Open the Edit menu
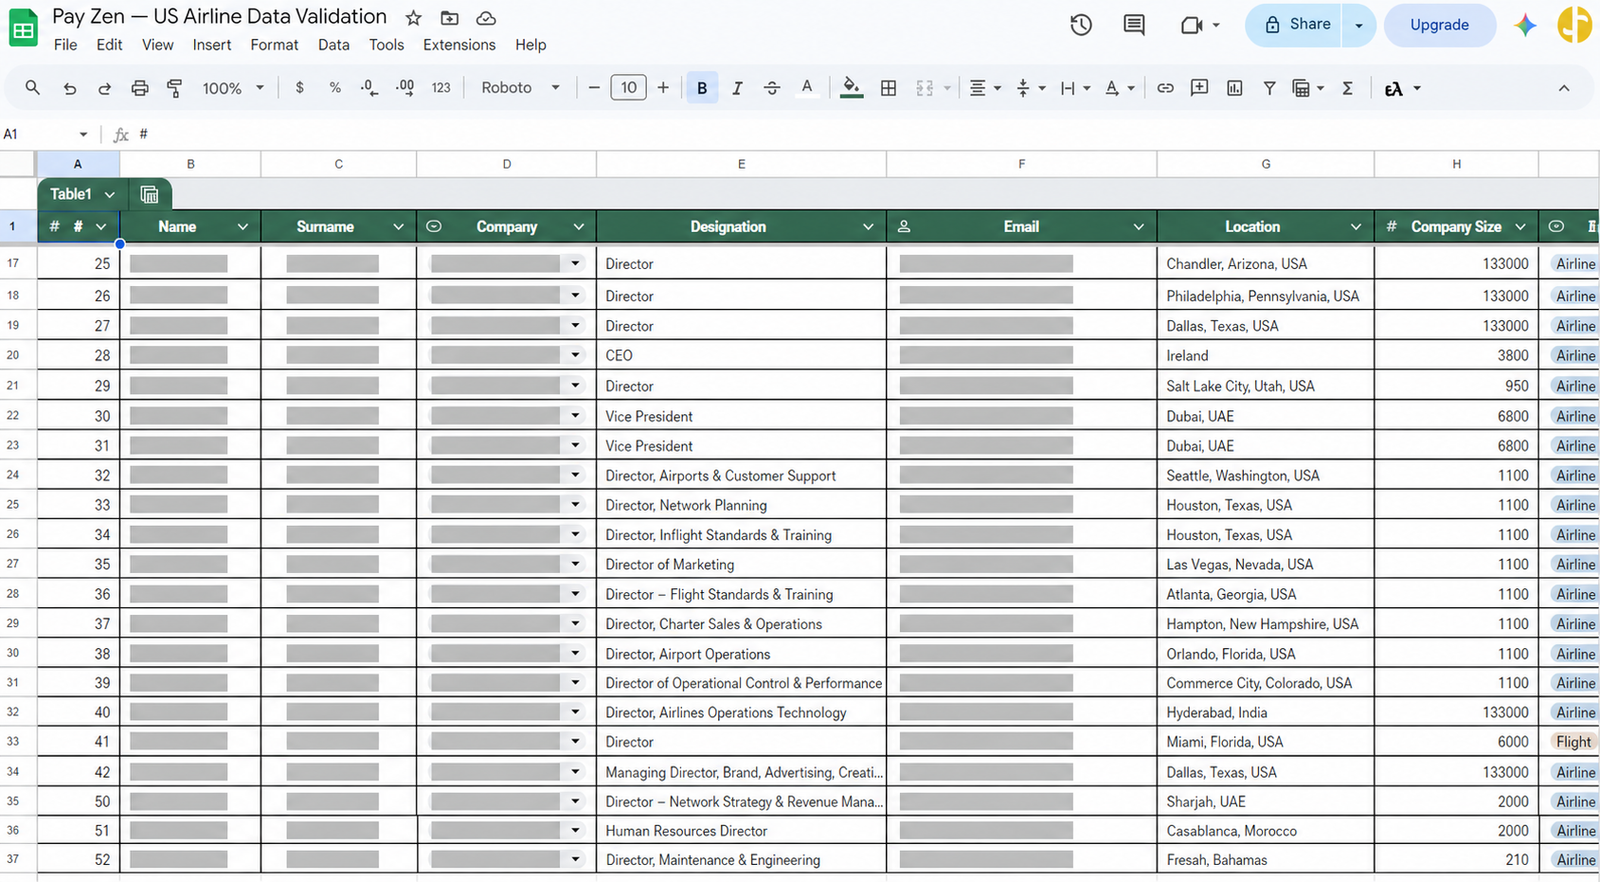This screenshot has height=882, width=1600. pyautogui.click(x=110, y=45)
